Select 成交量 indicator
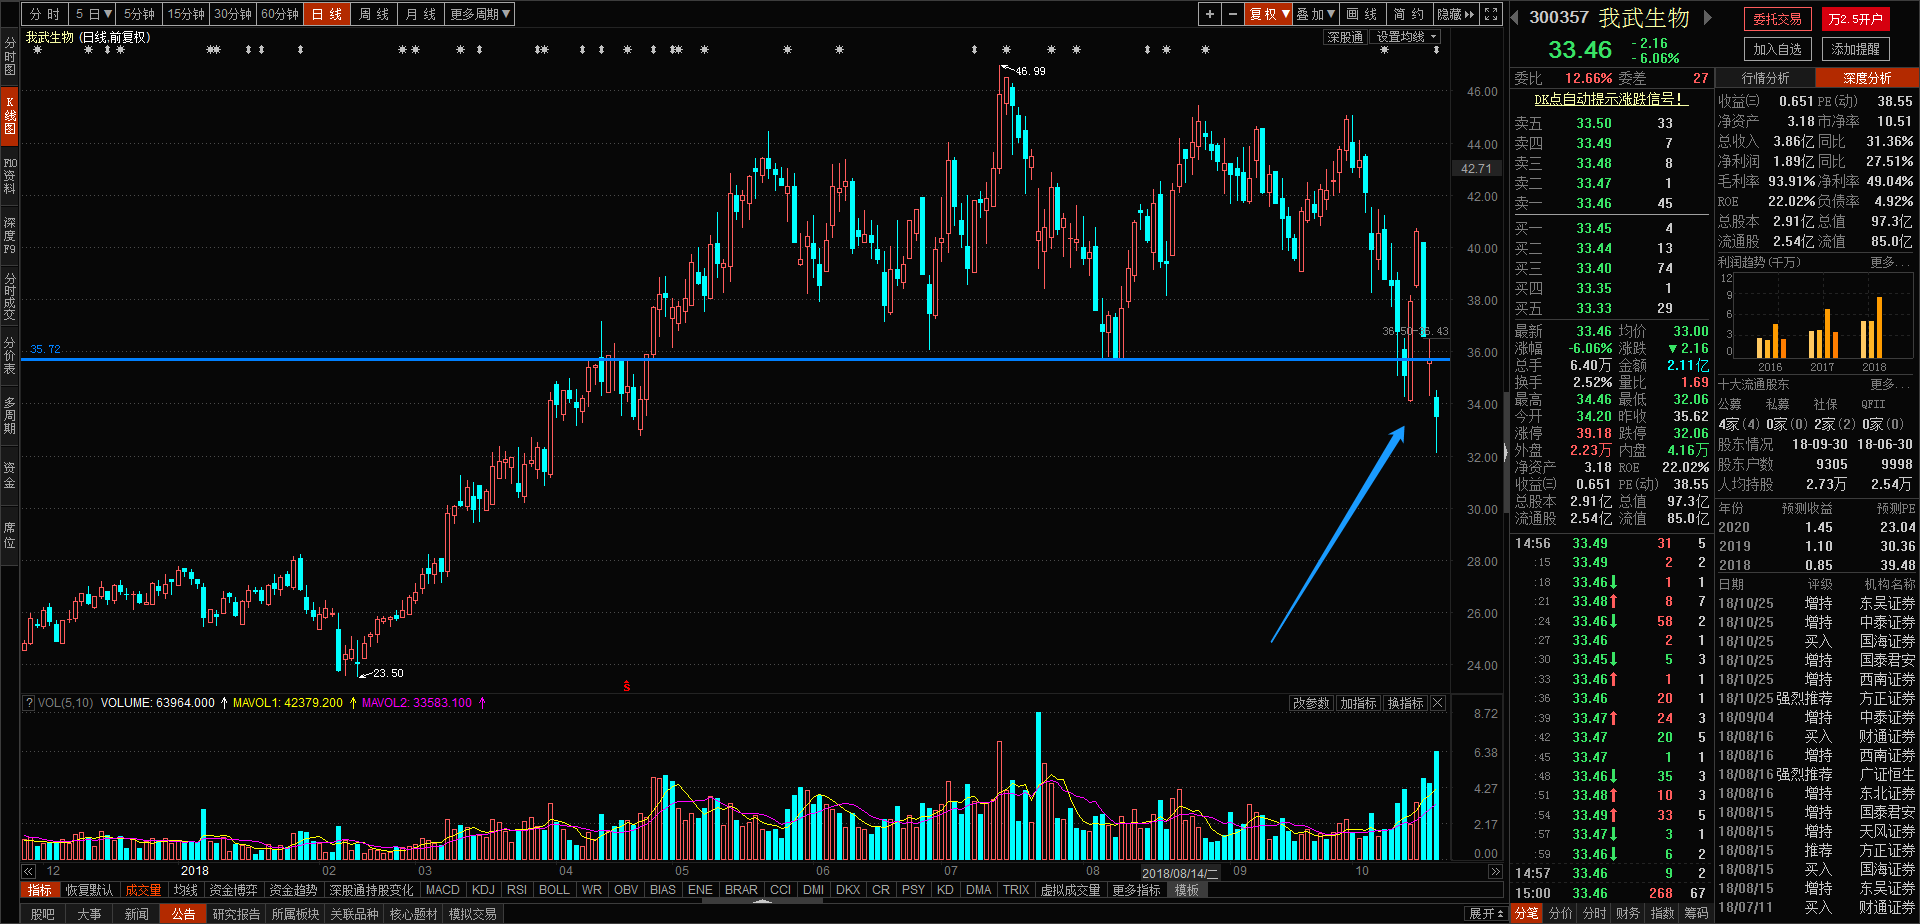This screenshot has width=1920, height=924. click(x=143, y=890)
